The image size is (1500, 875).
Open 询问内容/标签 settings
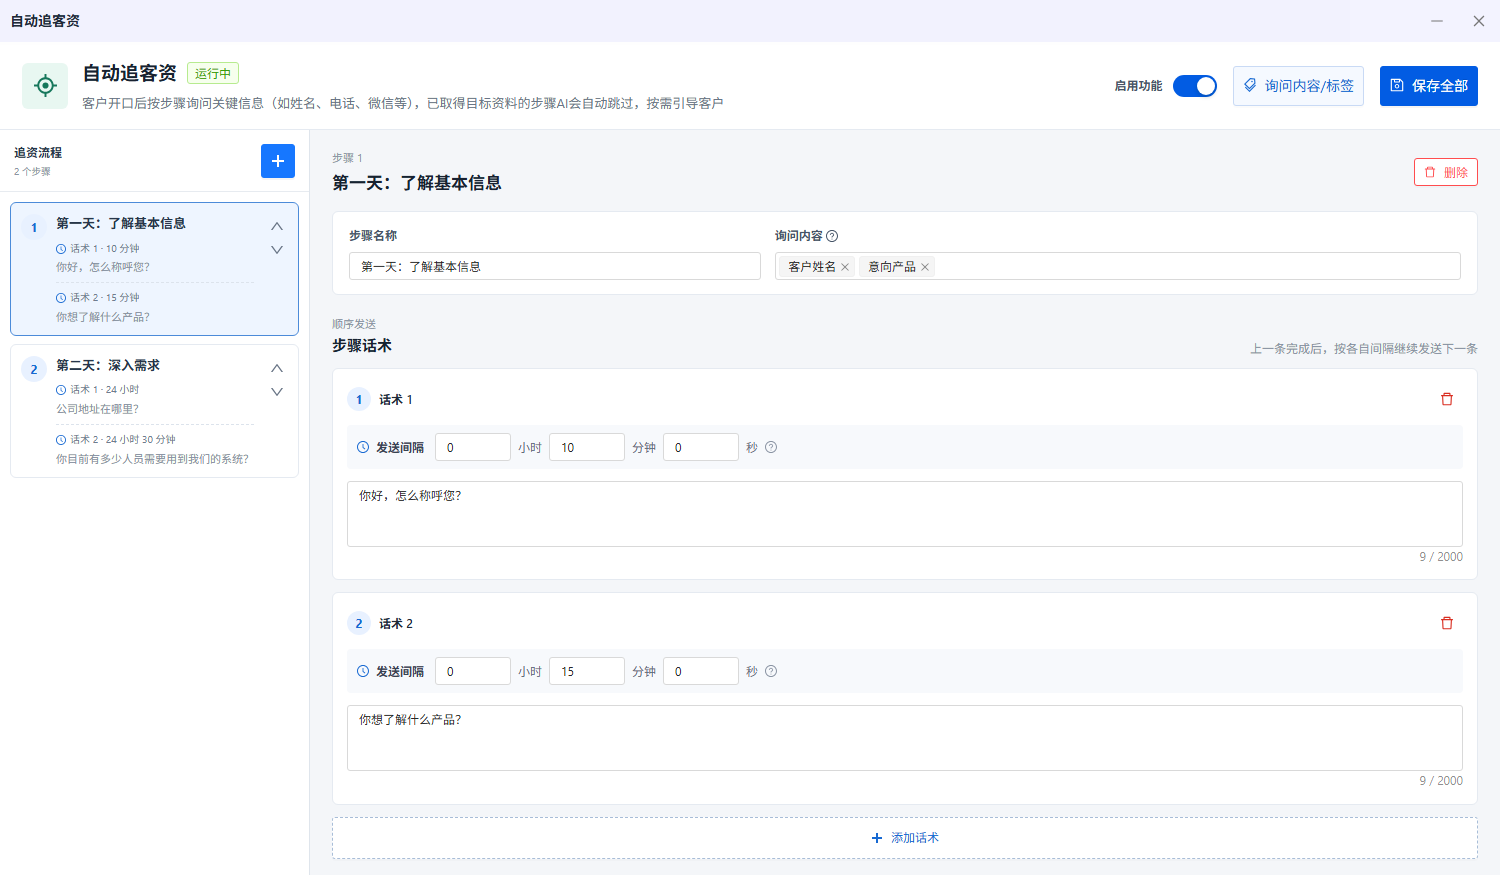tap(1298, 86)
